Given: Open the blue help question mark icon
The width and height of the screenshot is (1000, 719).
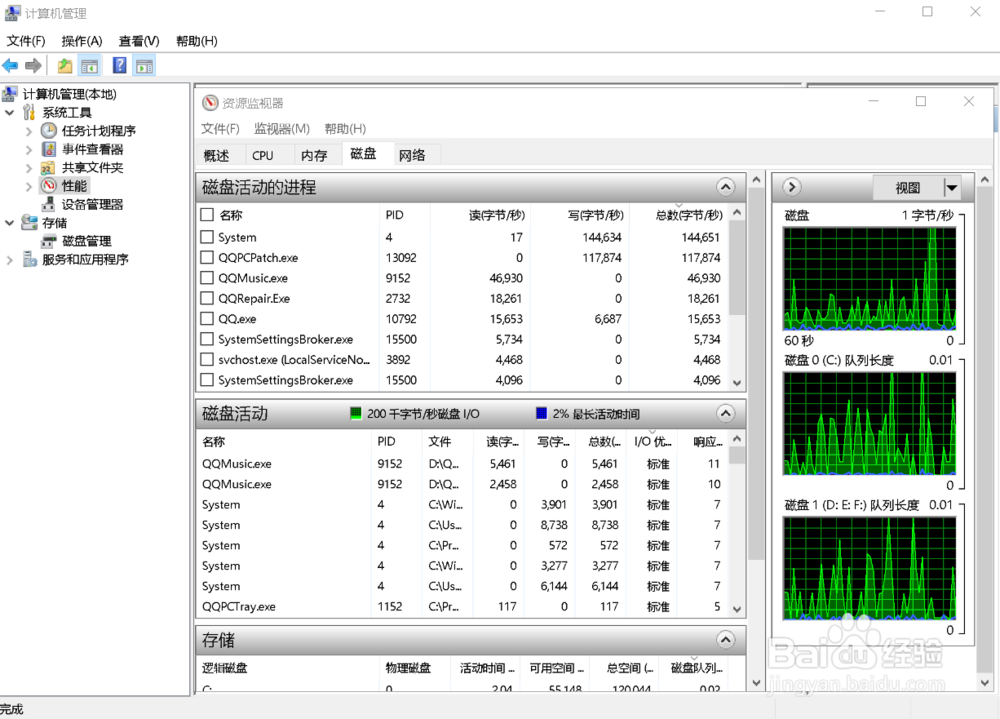Looking at the screenshot, I should (119, 65).
